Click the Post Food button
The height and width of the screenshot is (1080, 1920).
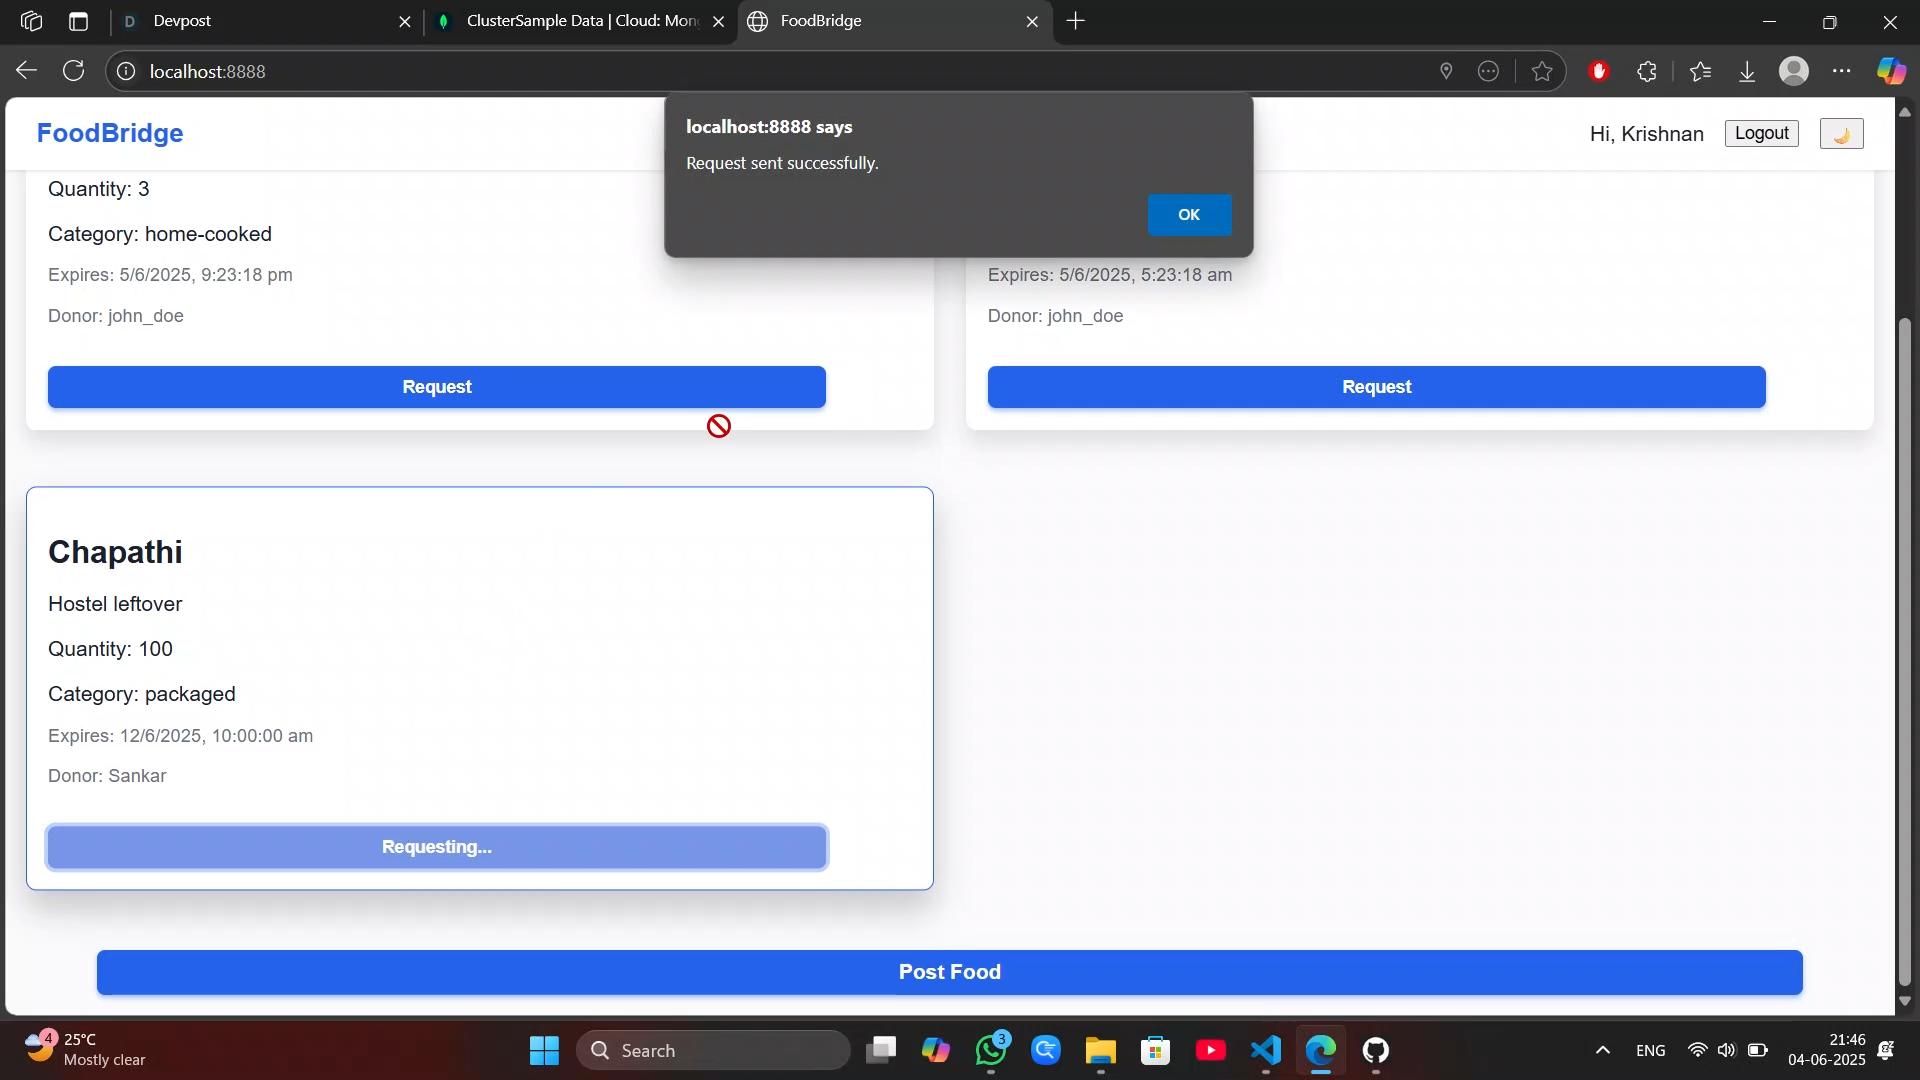(949, 972)
